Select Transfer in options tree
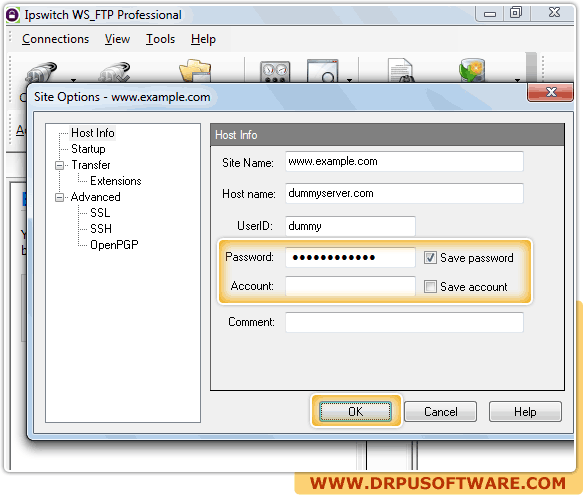The width and height of the screenshot is (583, 495). (x=91, y=165)
